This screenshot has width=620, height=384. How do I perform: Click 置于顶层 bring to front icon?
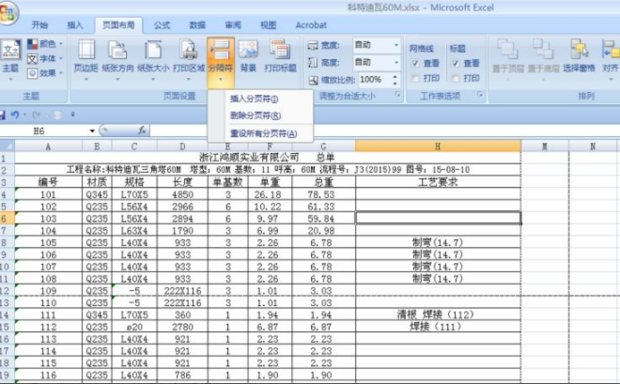coord(508,49)
